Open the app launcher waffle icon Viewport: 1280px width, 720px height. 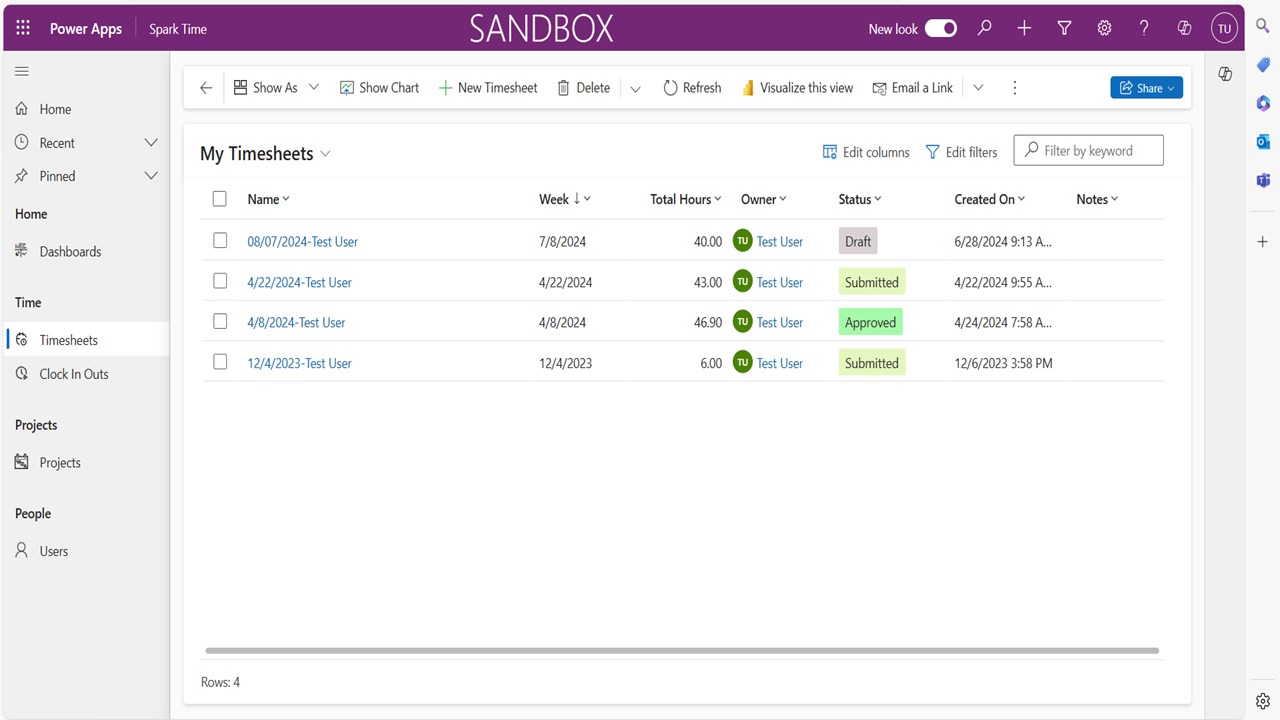(23, 28)
